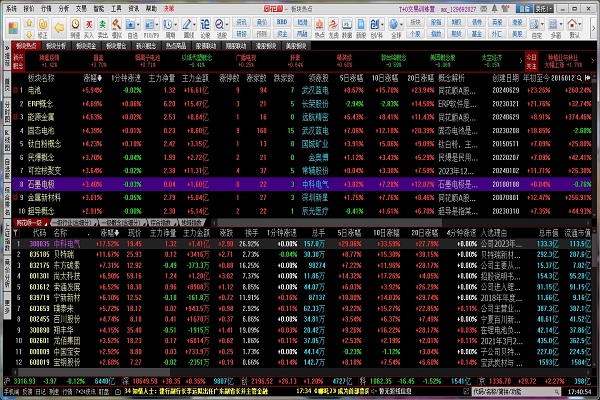This screenshot has width=600, height=400.
Task: Switch to the 板块分析 tab
Action: pos(56,46)
